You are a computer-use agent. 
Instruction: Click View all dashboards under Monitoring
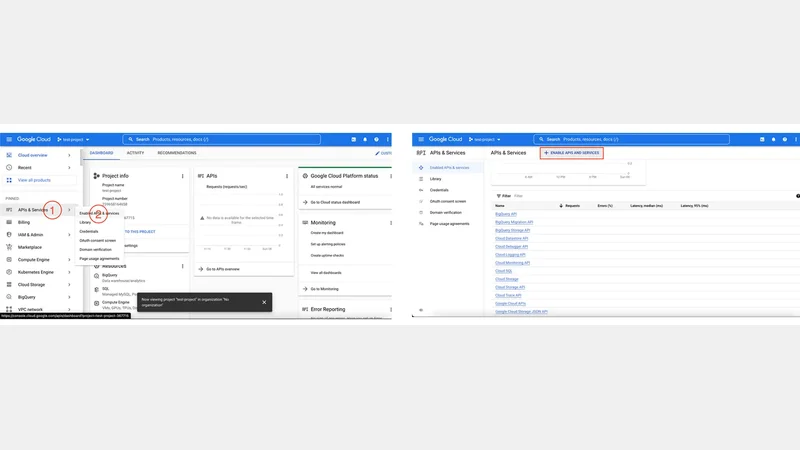pos(326,273)
